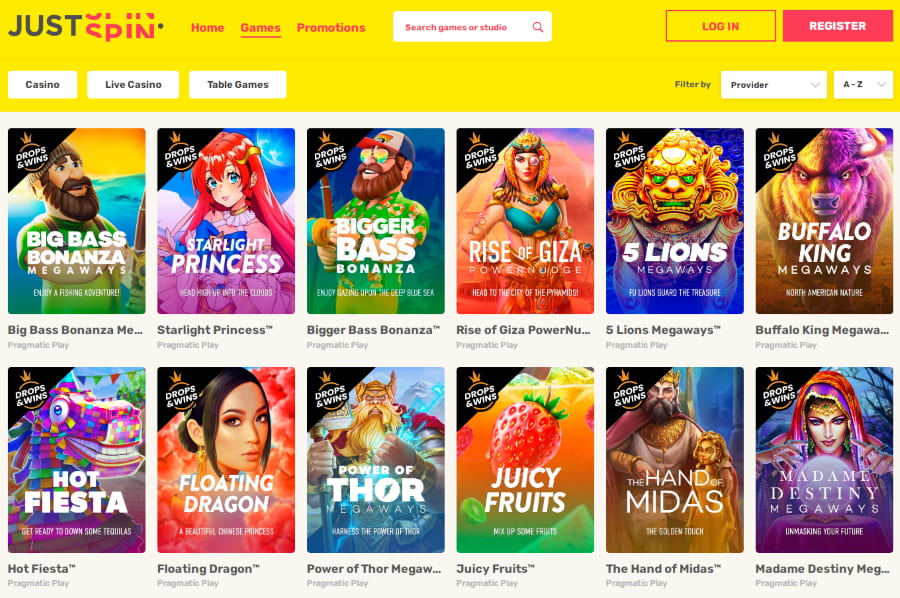The height and width of the screenshot is (598, 900).
Task: Expand the Provider filter dropdown
Action: [x=773, y=84]
